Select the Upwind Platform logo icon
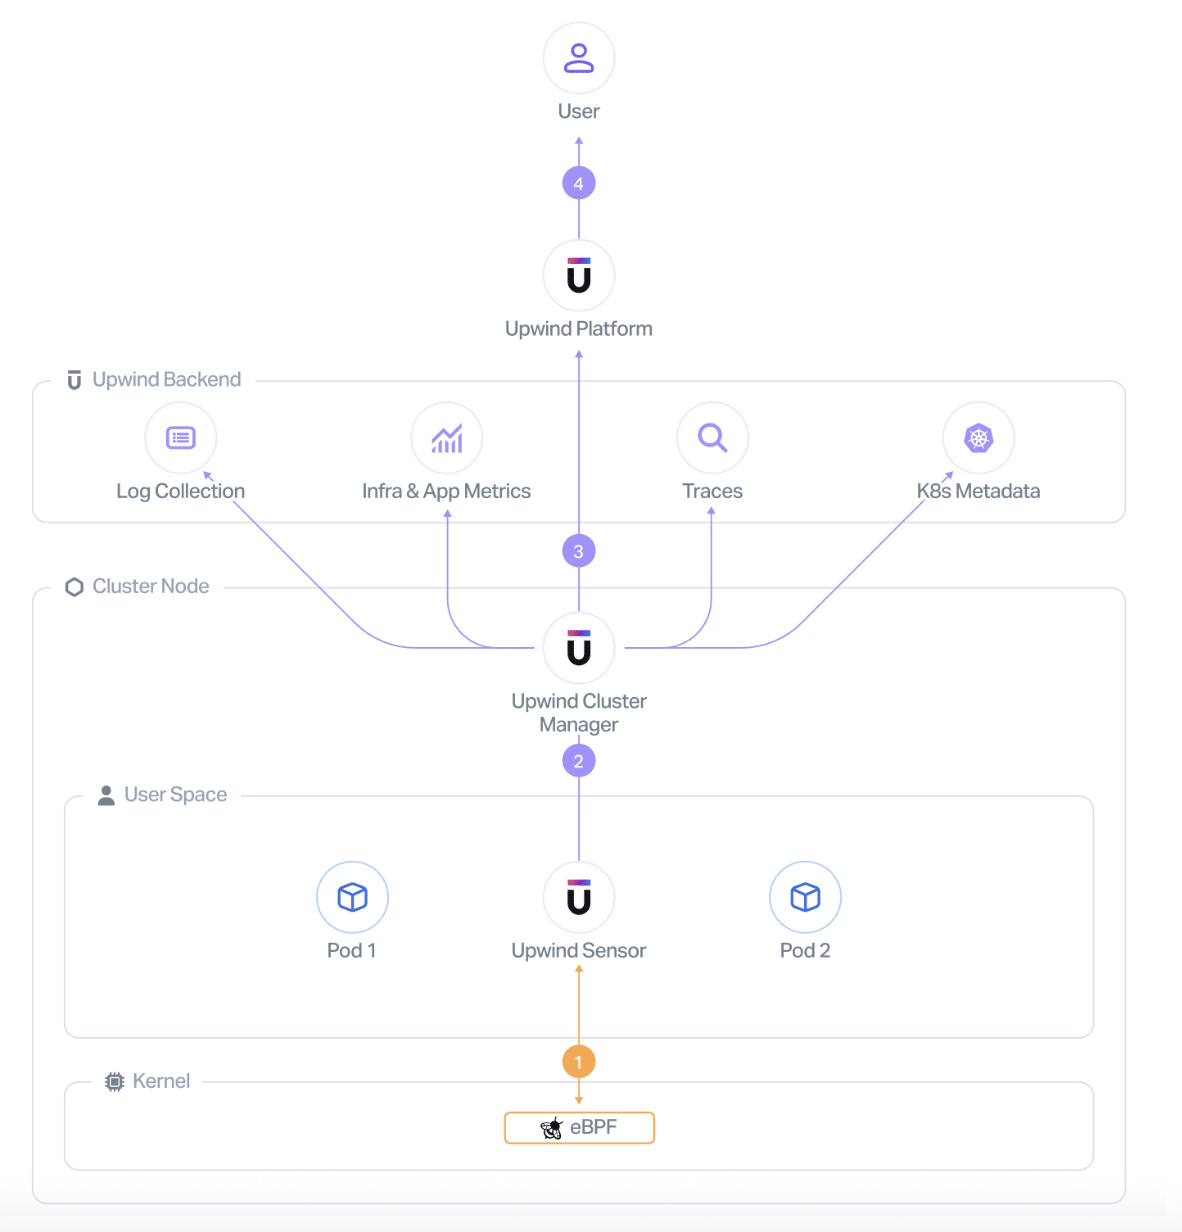The width and height of the screenshot is (1182, 1232). [x=579, y=276]
